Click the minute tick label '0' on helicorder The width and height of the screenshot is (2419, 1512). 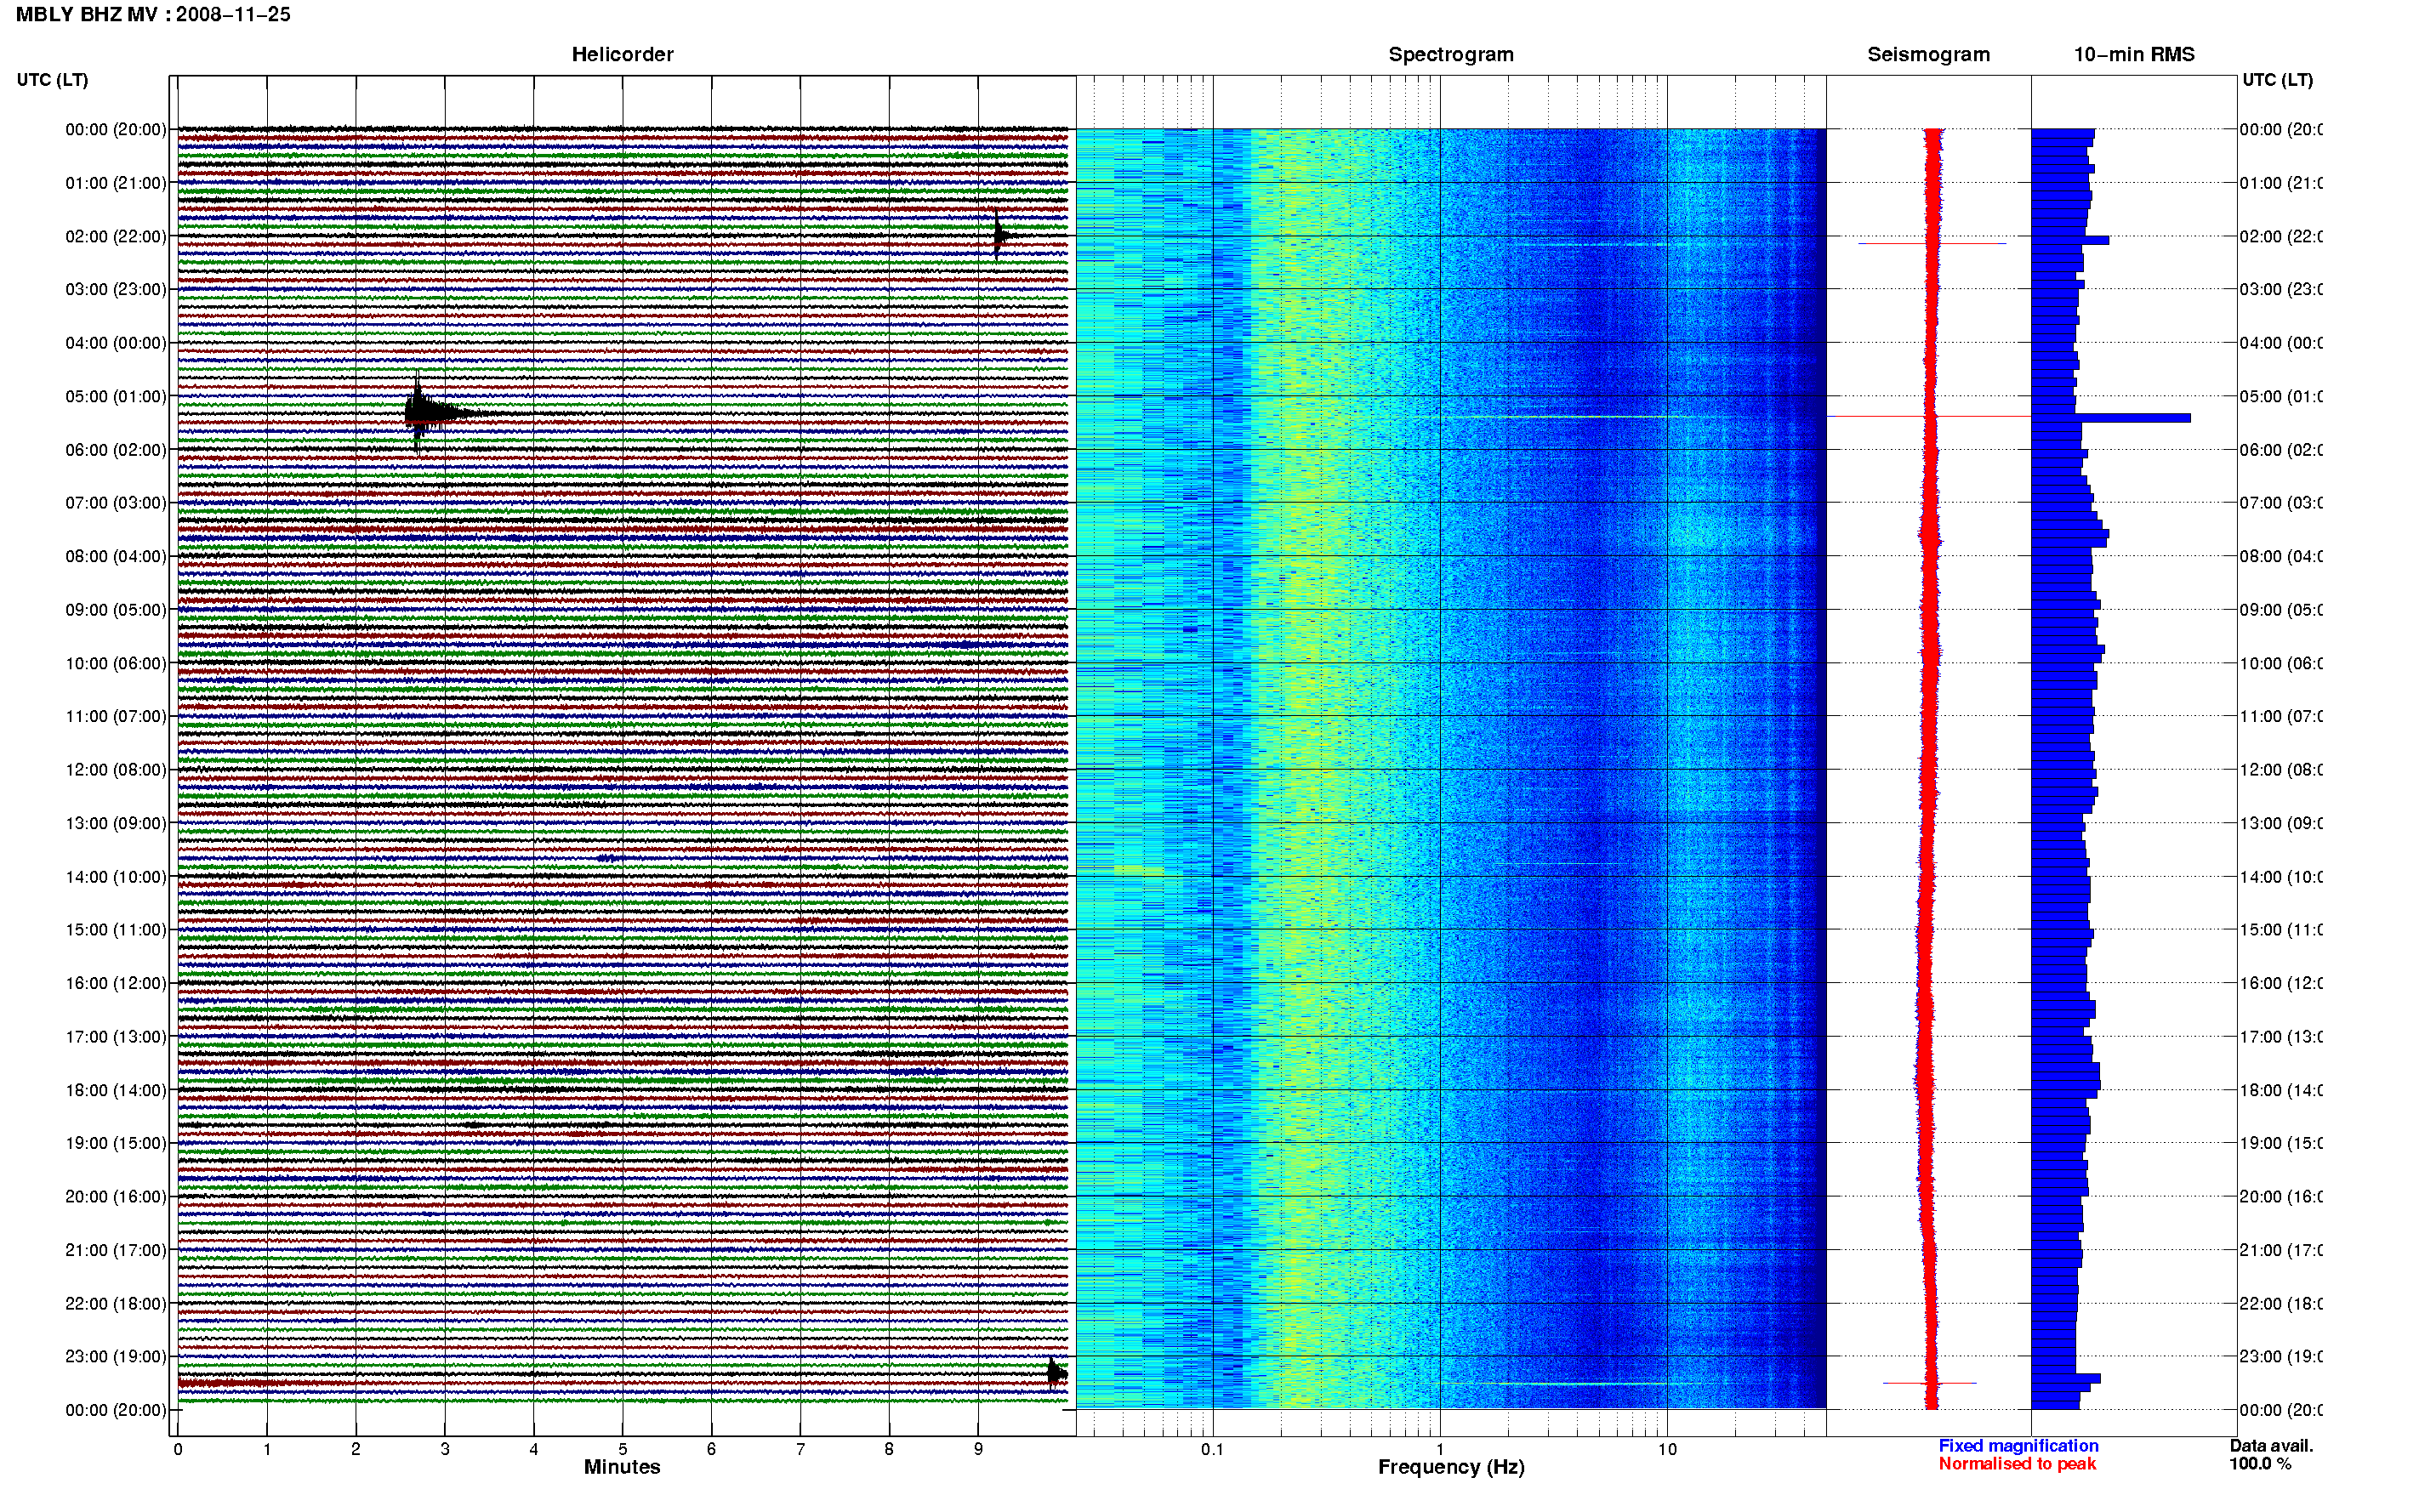point(178,1449)
